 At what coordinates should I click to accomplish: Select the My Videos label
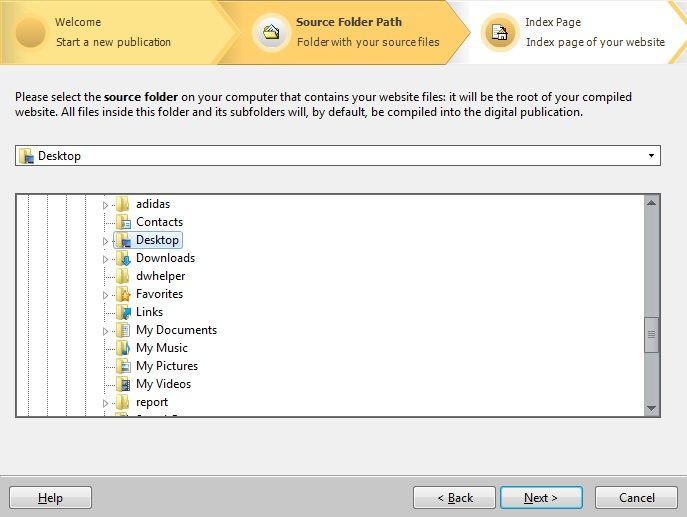[163, 384]
